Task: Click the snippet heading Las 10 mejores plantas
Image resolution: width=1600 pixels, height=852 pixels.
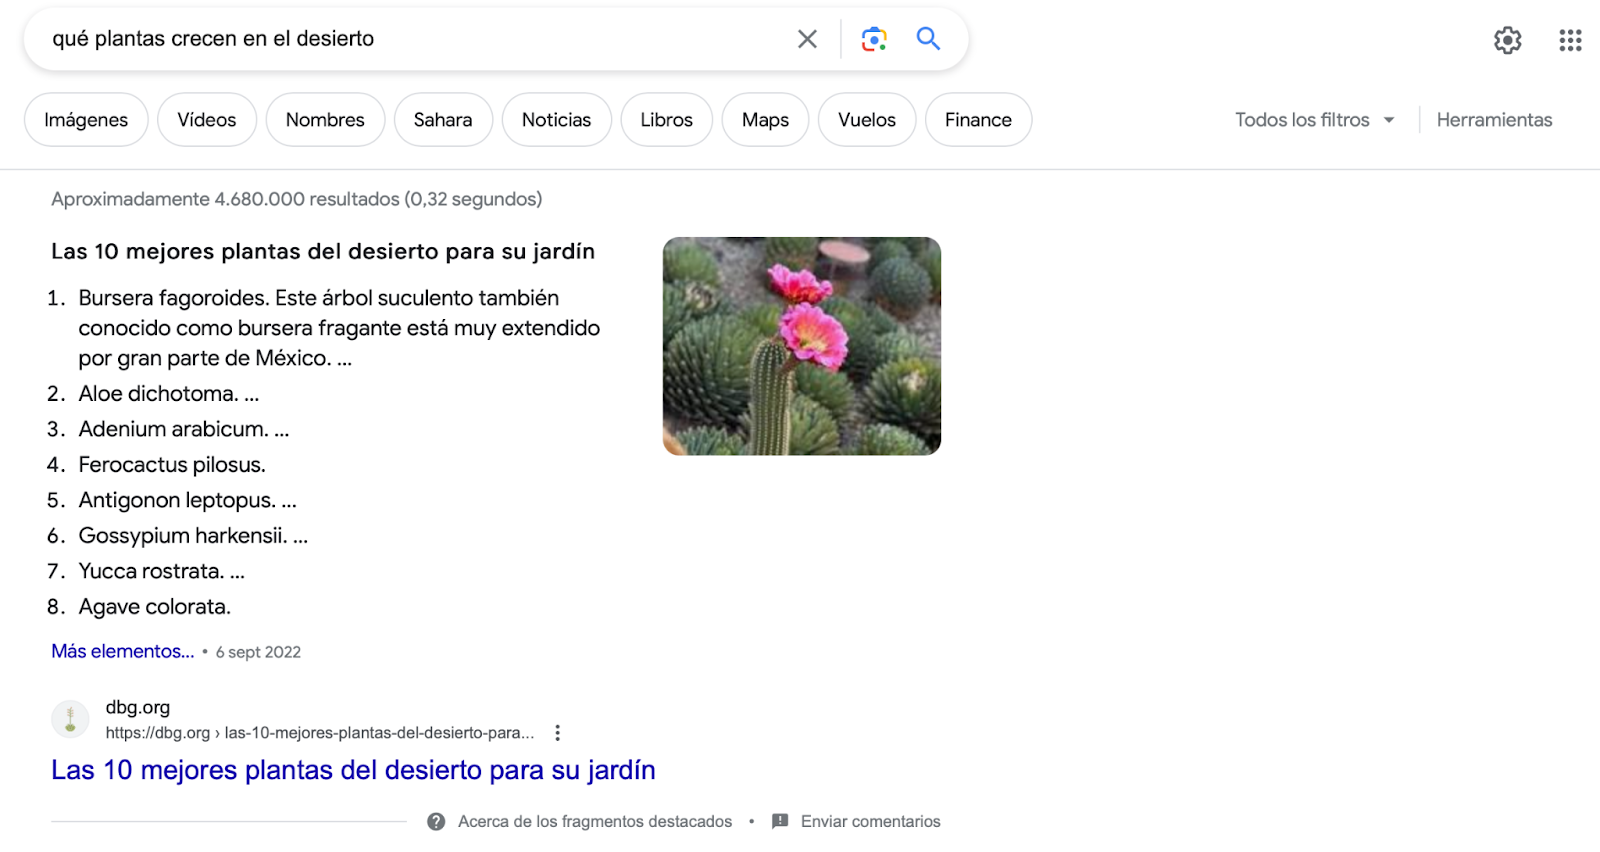Action: point(323,251)
